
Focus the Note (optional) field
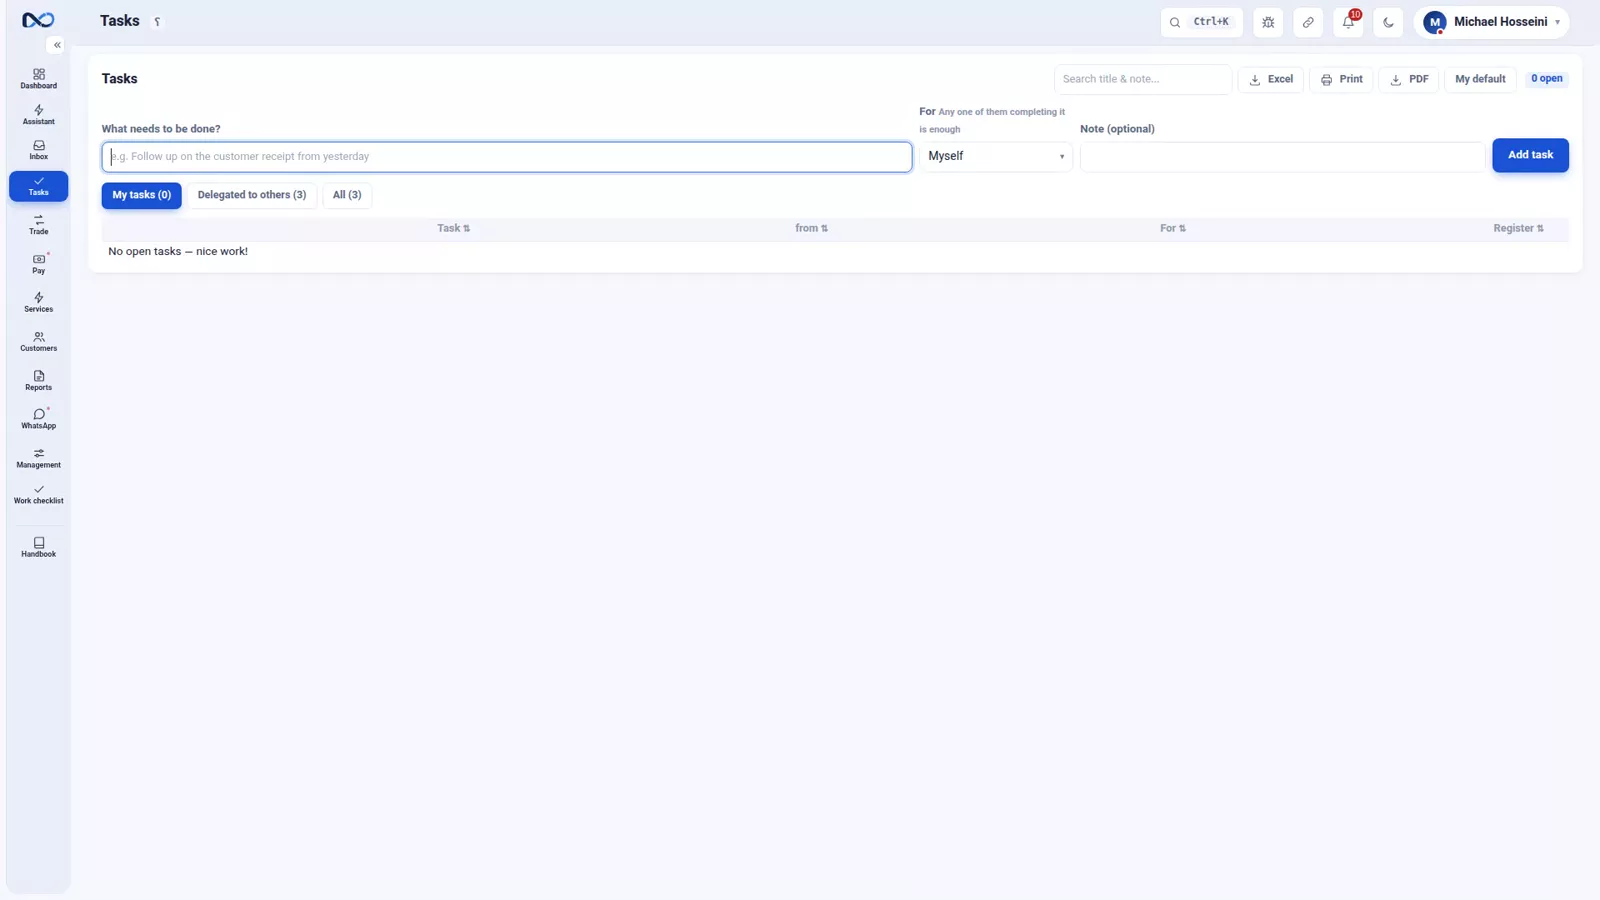1282,157
